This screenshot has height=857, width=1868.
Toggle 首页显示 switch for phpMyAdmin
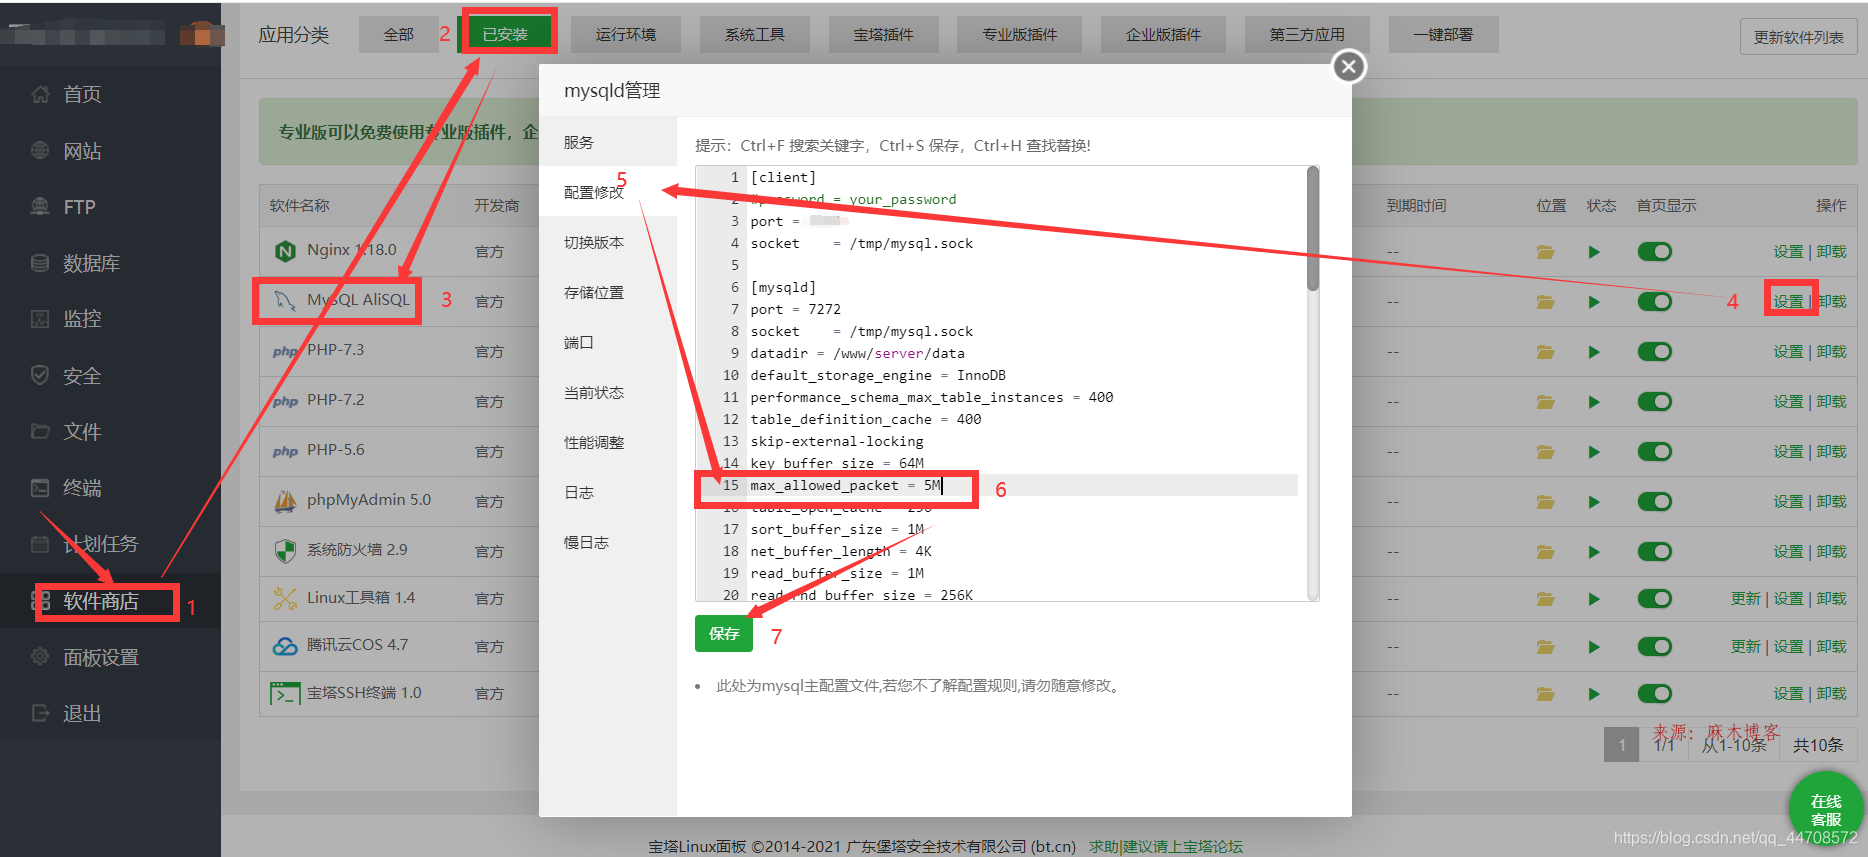pyautogui.click(x=1654, y=502)
